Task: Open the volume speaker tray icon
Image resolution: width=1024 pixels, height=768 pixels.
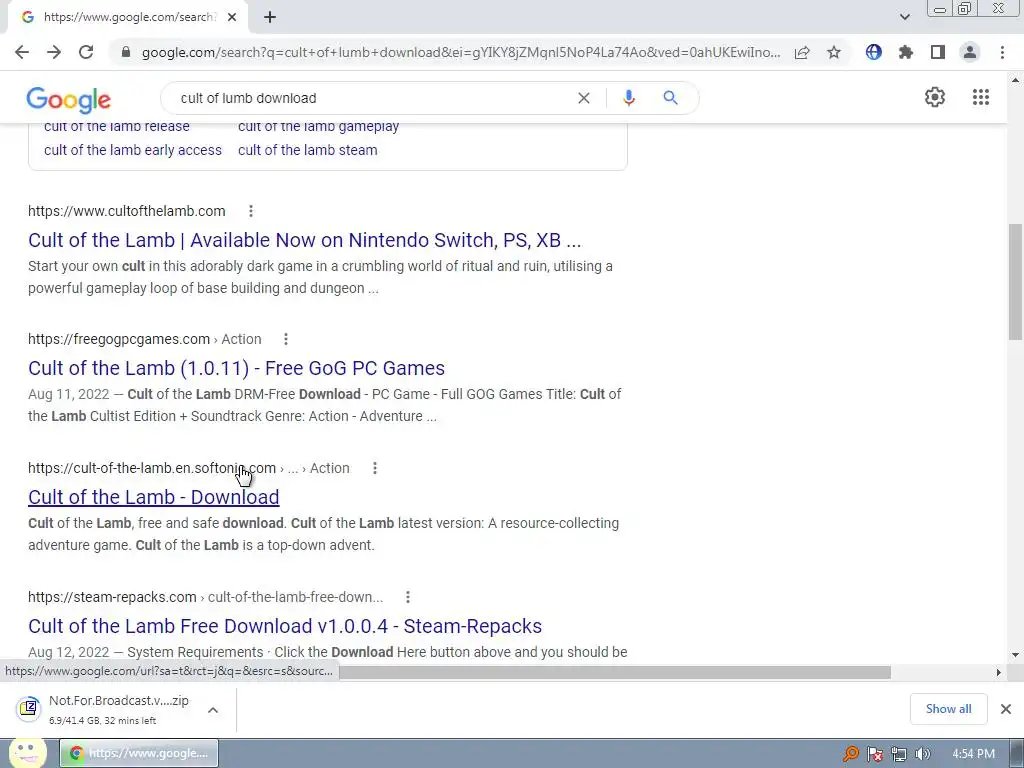Action: tap(922, 754)
